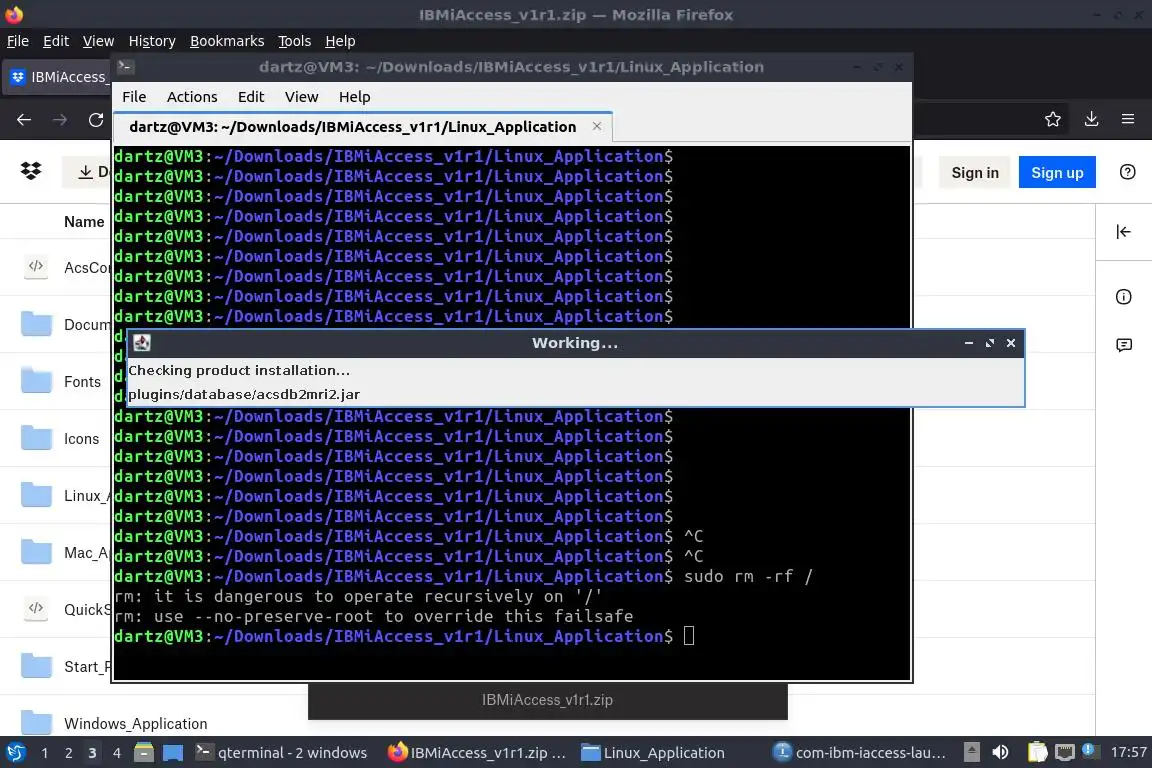Open qterminal File menu
Screen dimensions: 1152x768
tap(134, 97)
